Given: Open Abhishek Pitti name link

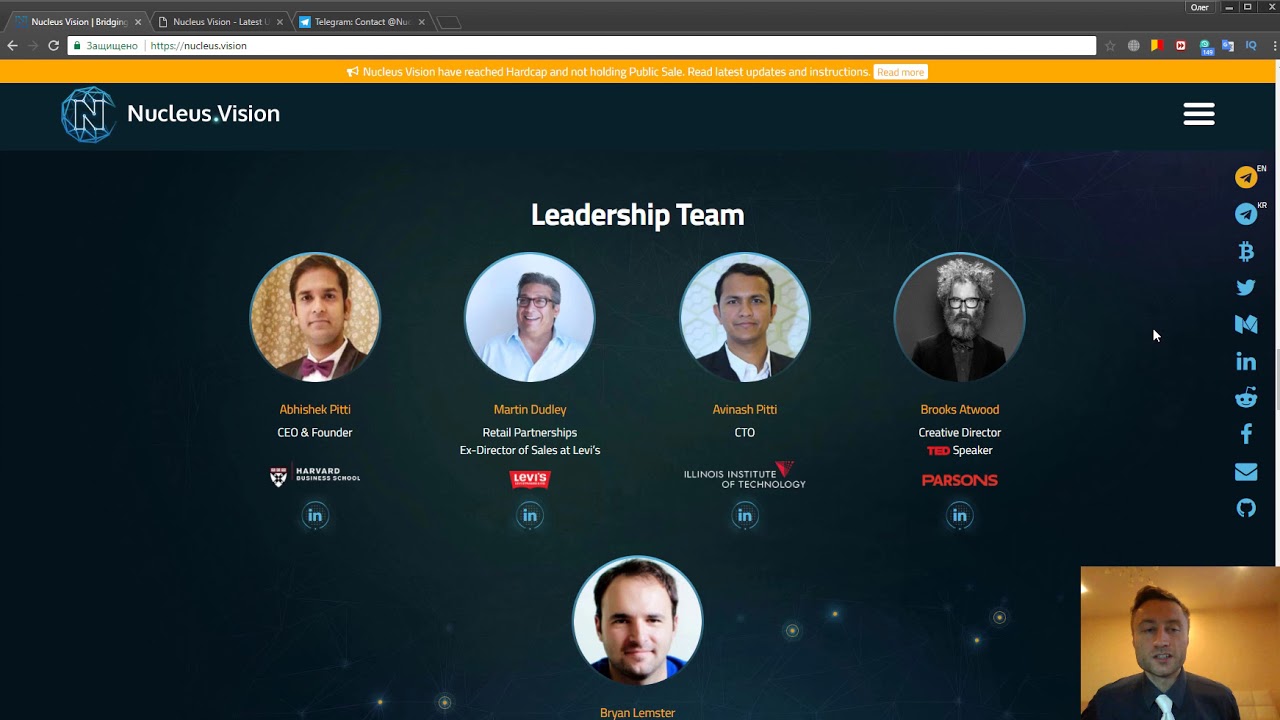Looking at the screenshot, I should pos(315,409).
